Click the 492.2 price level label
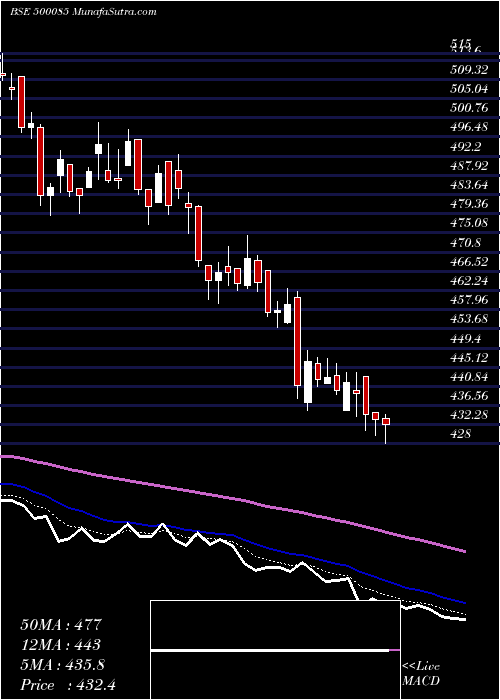 466,146
